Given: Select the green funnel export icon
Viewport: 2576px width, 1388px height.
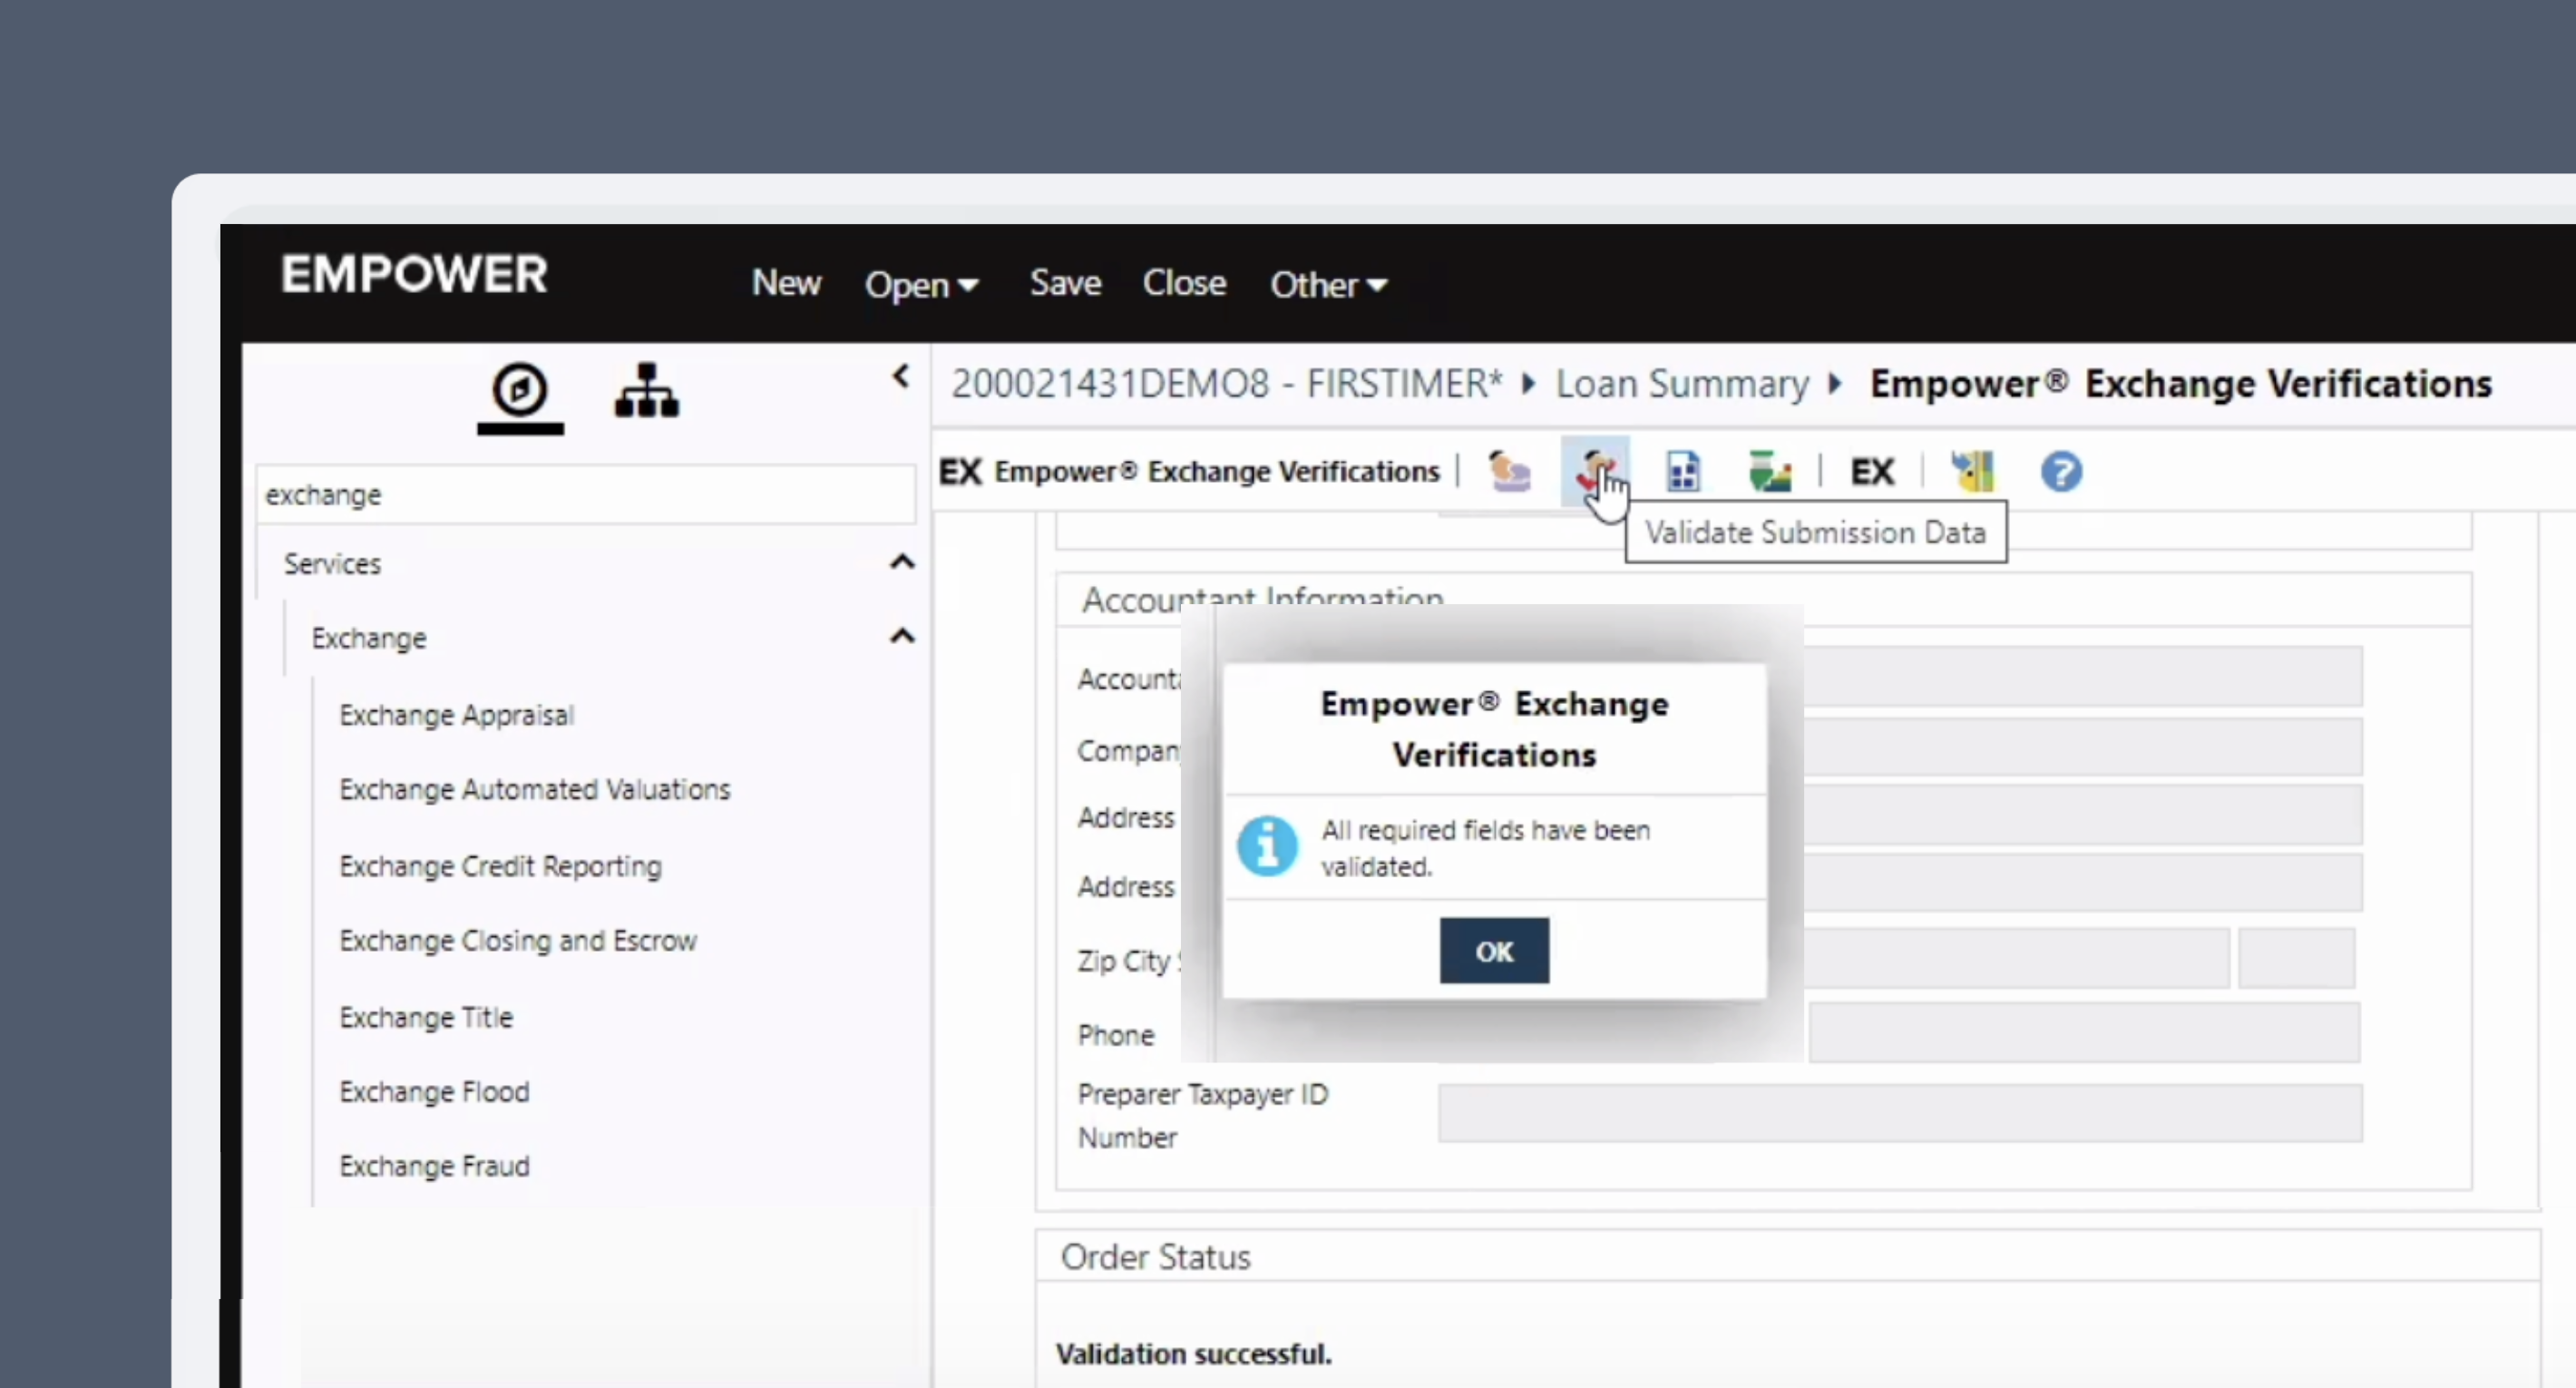Looking at the screenshot, I should point(1769,470).
